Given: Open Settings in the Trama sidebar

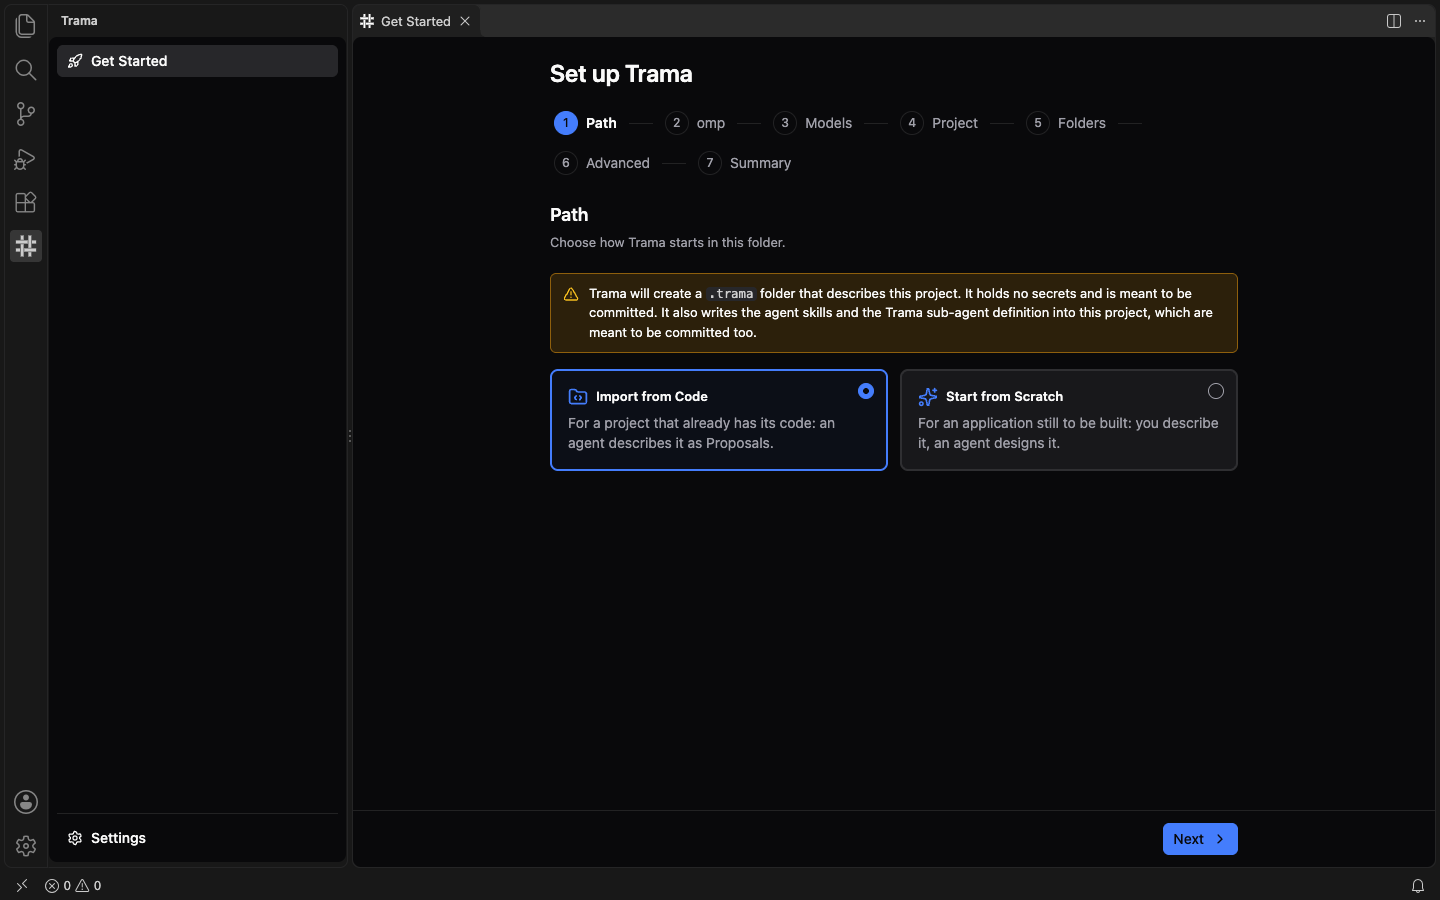Looking at the screenshot, I should point(197,838).
